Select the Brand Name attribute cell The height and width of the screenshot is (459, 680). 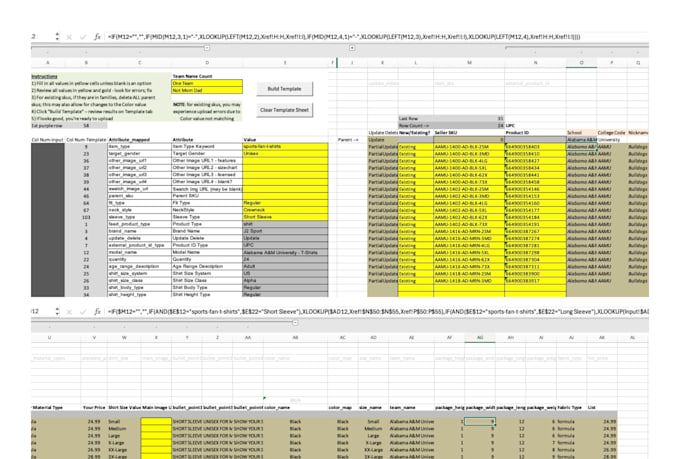[x=207, y=231]
